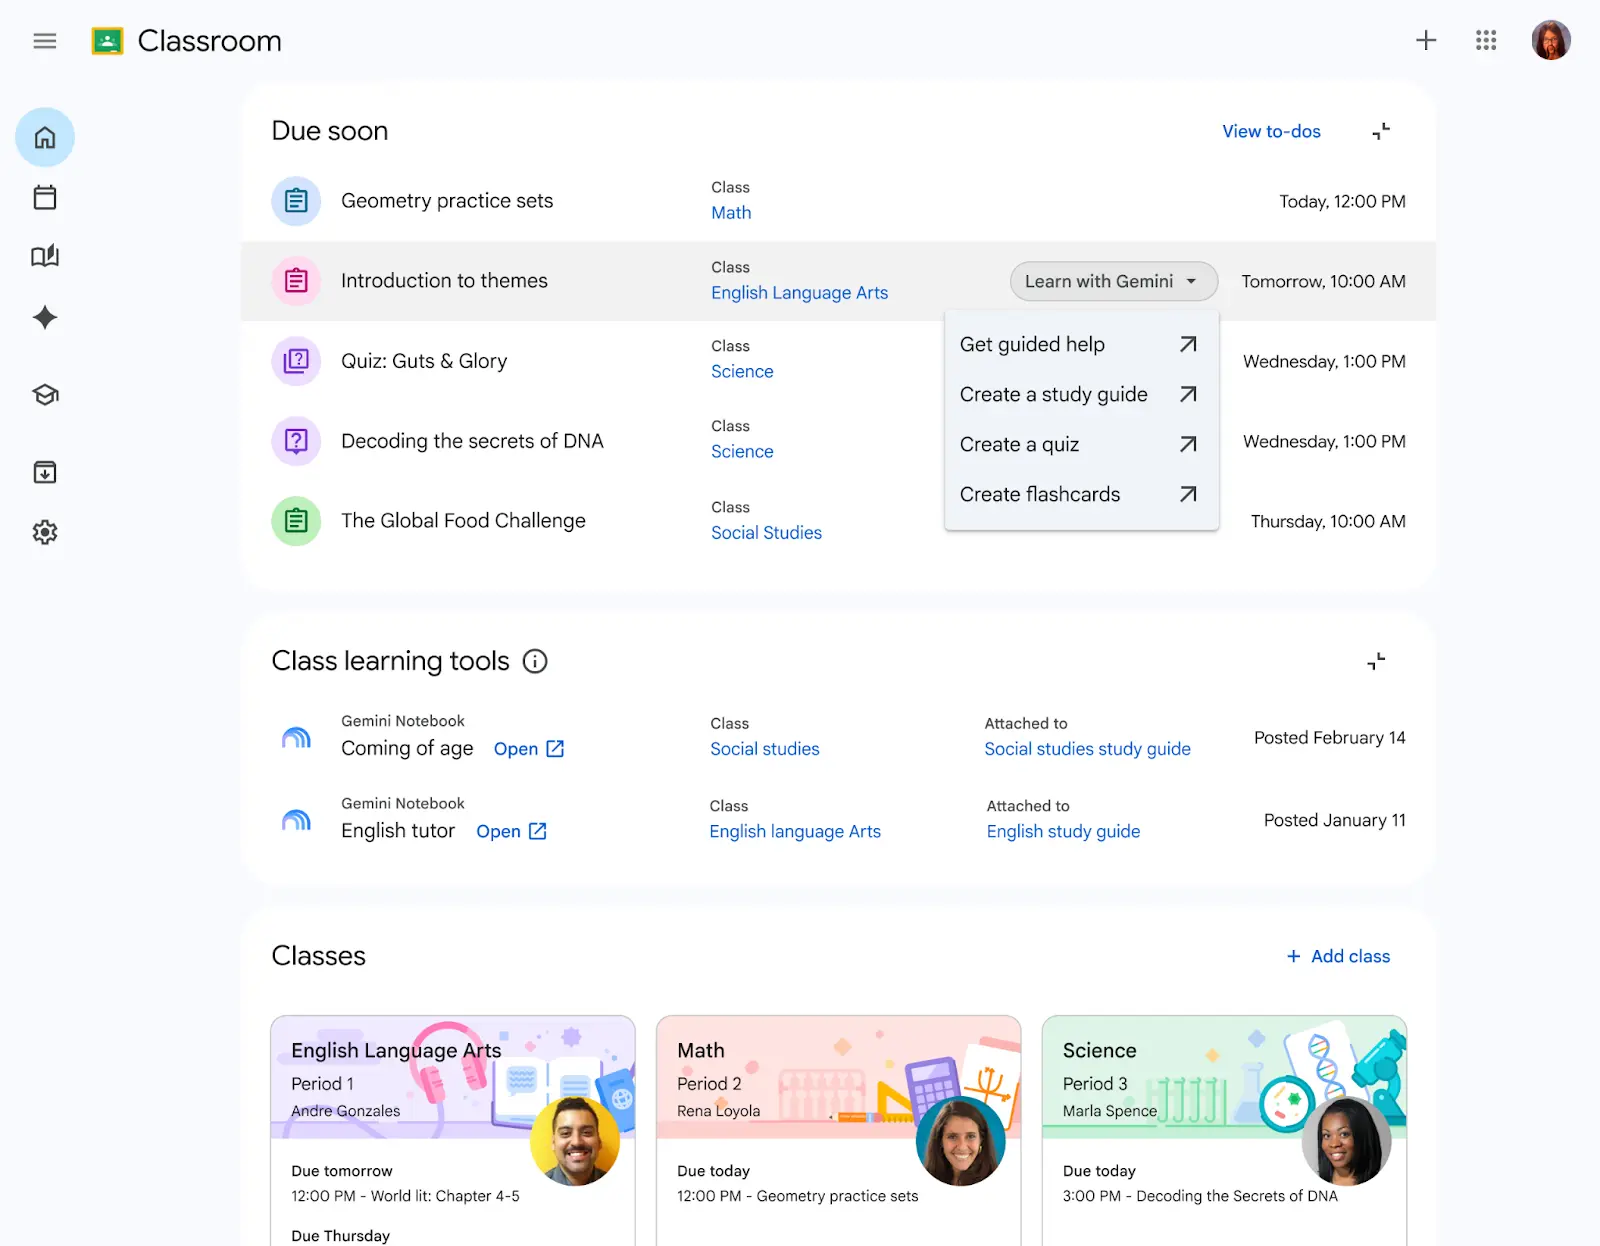Open the Gemini sparkle sidebar icon
1600x1246 pixels.
[x=45, y=317]
